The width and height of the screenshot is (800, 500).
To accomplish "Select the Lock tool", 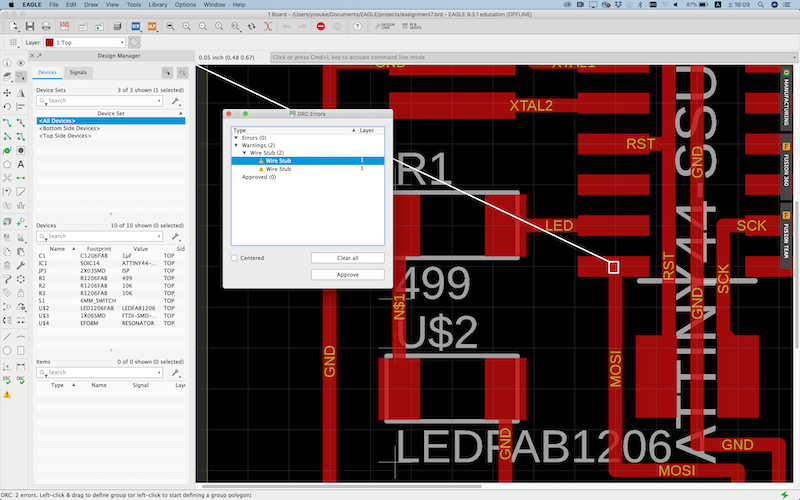I will pos(20,293).
